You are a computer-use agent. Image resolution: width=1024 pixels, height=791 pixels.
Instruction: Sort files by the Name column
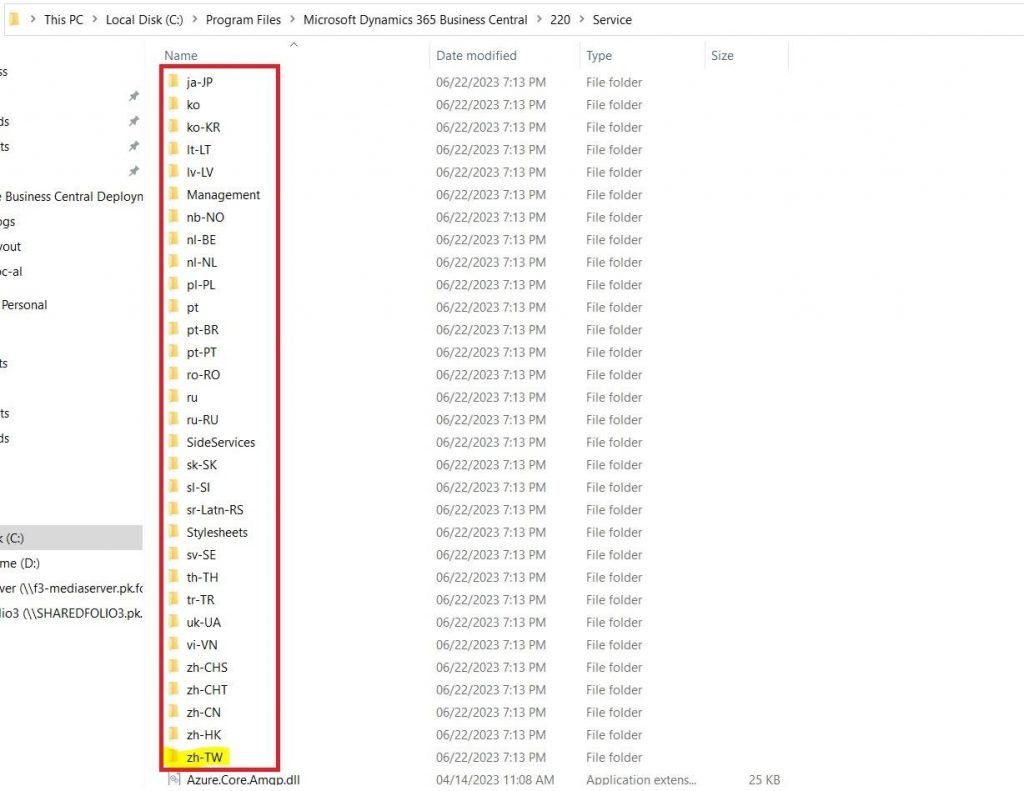[180, 55]
